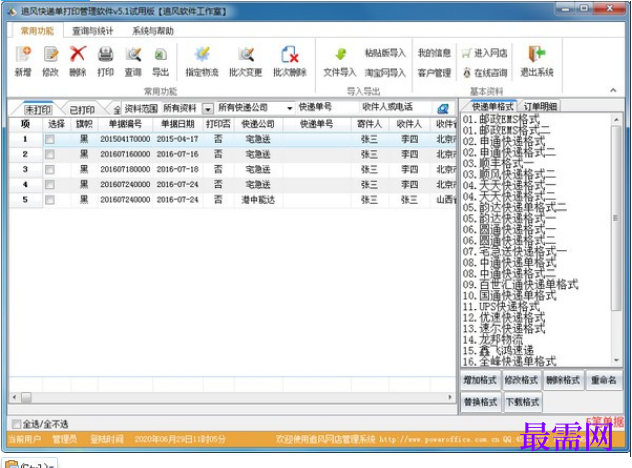Click the 粘贴板导入 button

385,53
